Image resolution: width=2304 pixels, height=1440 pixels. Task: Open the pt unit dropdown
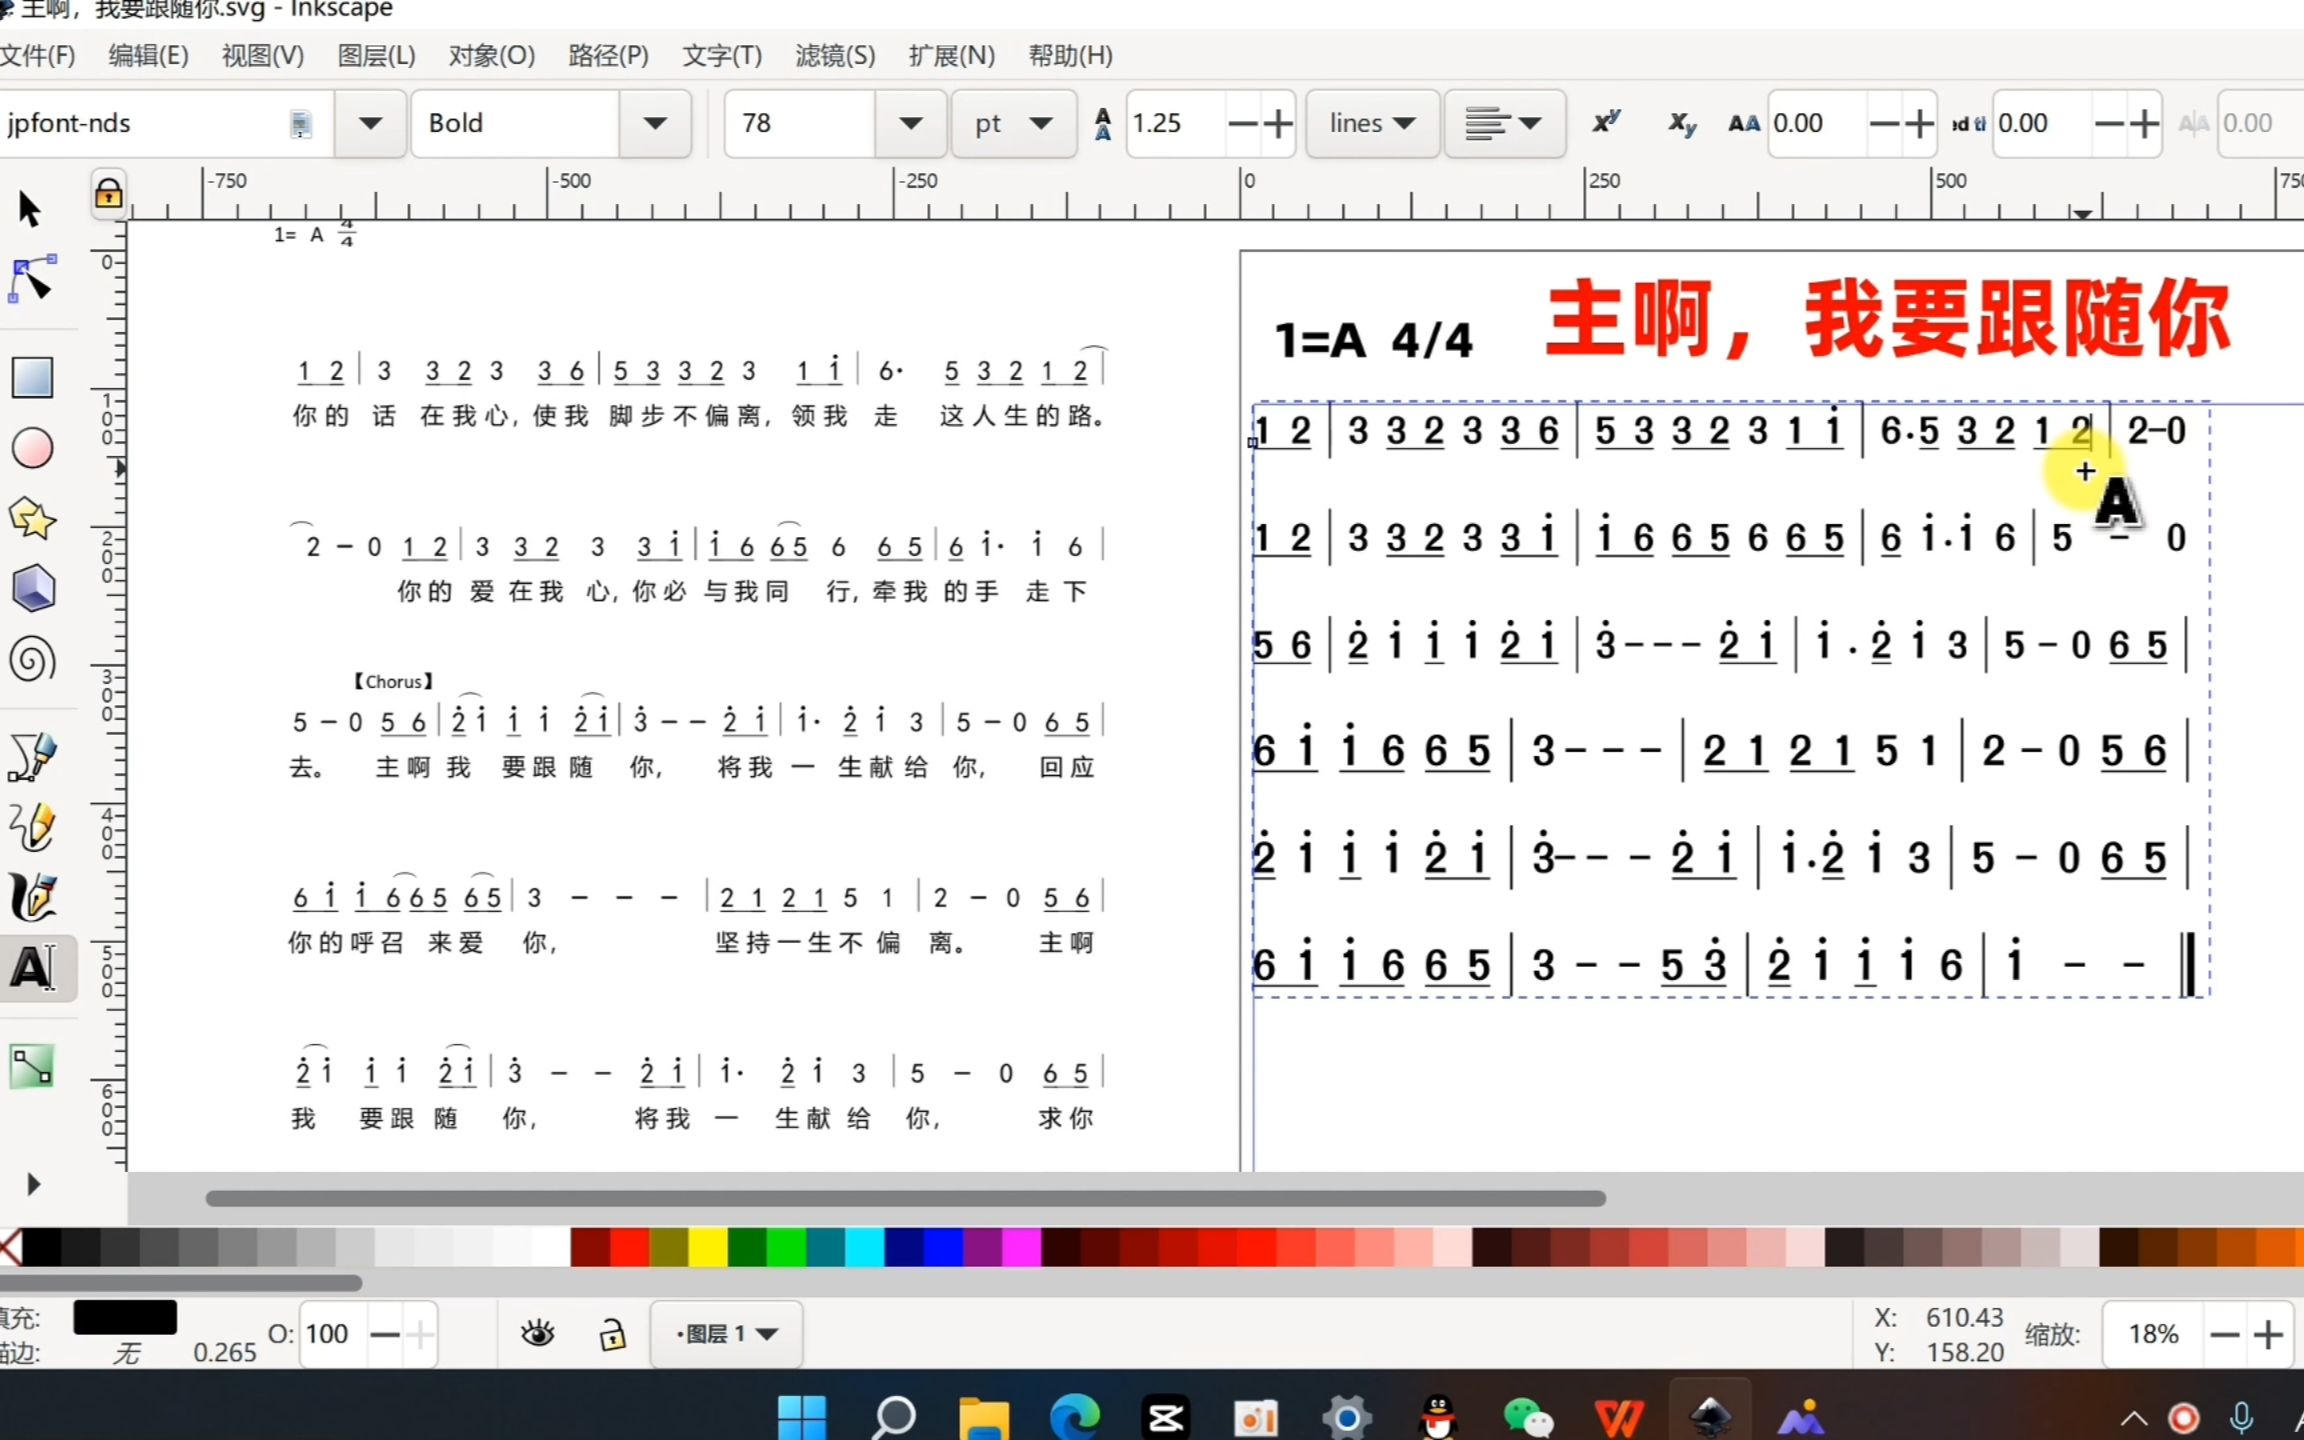click(x=1013, y=123)
